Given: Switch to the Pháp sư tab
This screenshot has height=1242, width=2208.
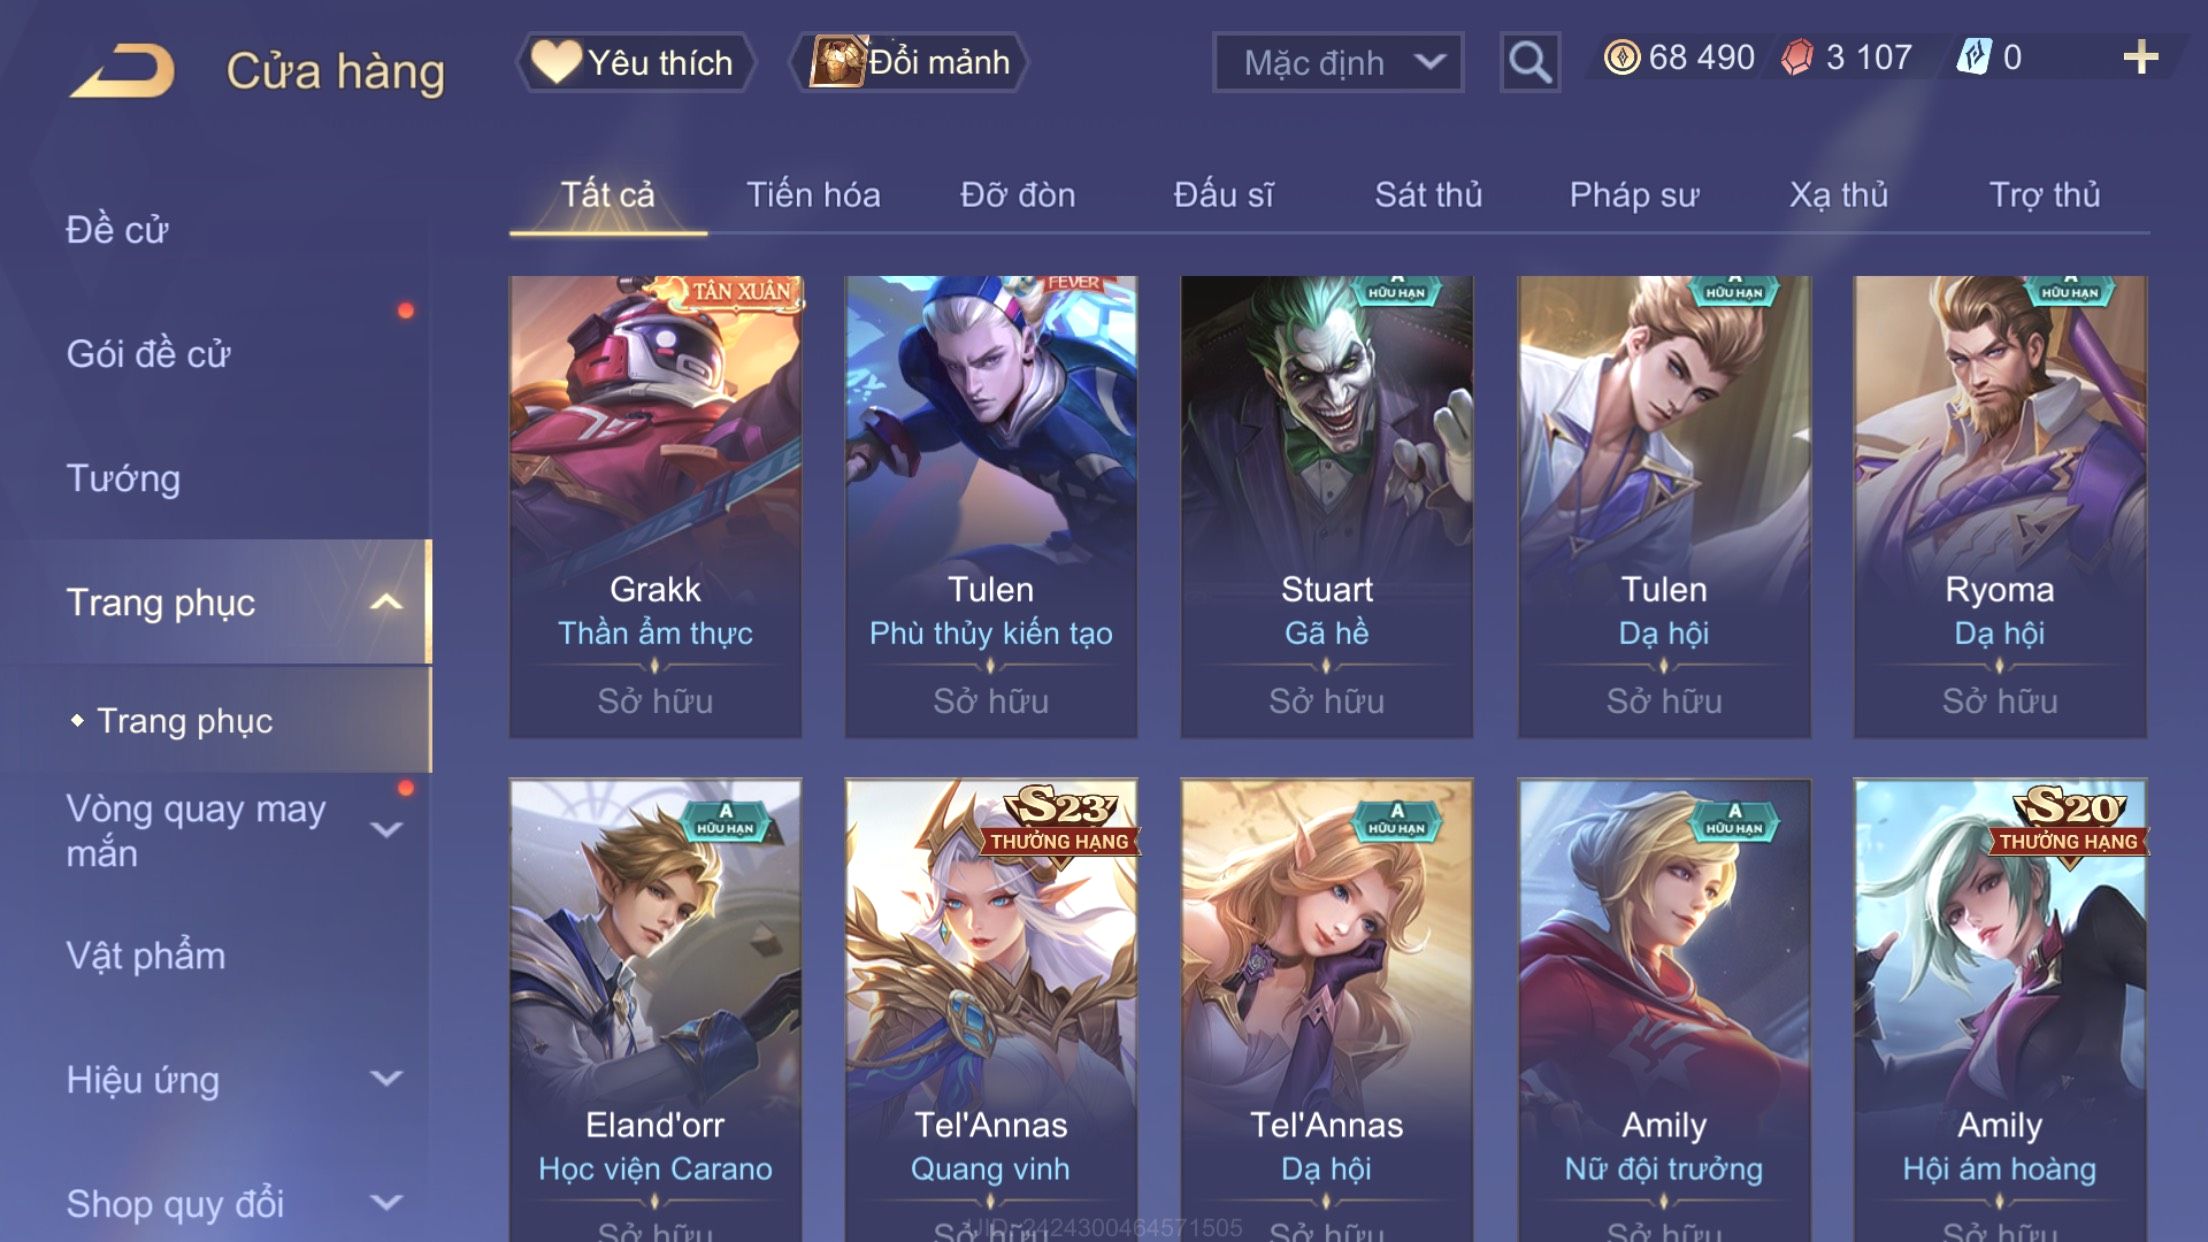Looking at the screenshot, I should click(1634, 195).
